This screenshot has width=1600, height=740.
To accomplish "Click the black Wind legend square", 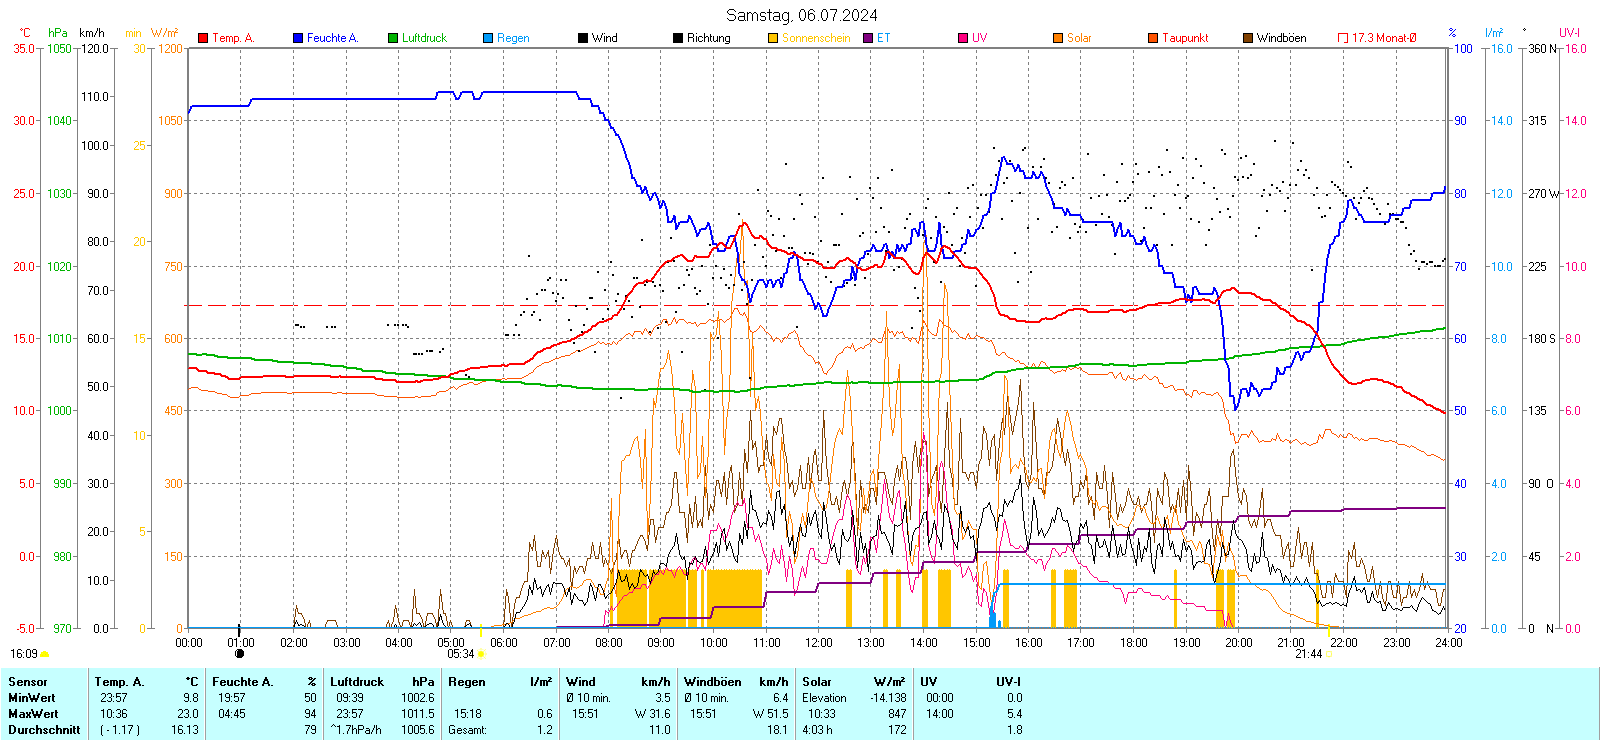I will tap(583, 38).
